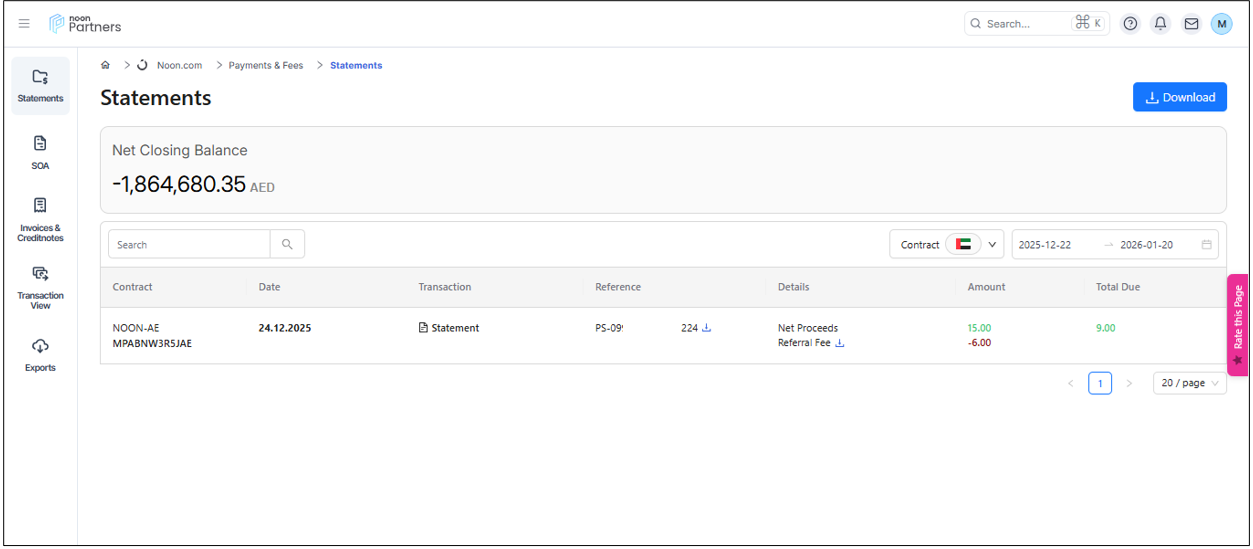1253x549 pixels.
Task: Download the statement reference file icon
Action: [x=707, y=328]
